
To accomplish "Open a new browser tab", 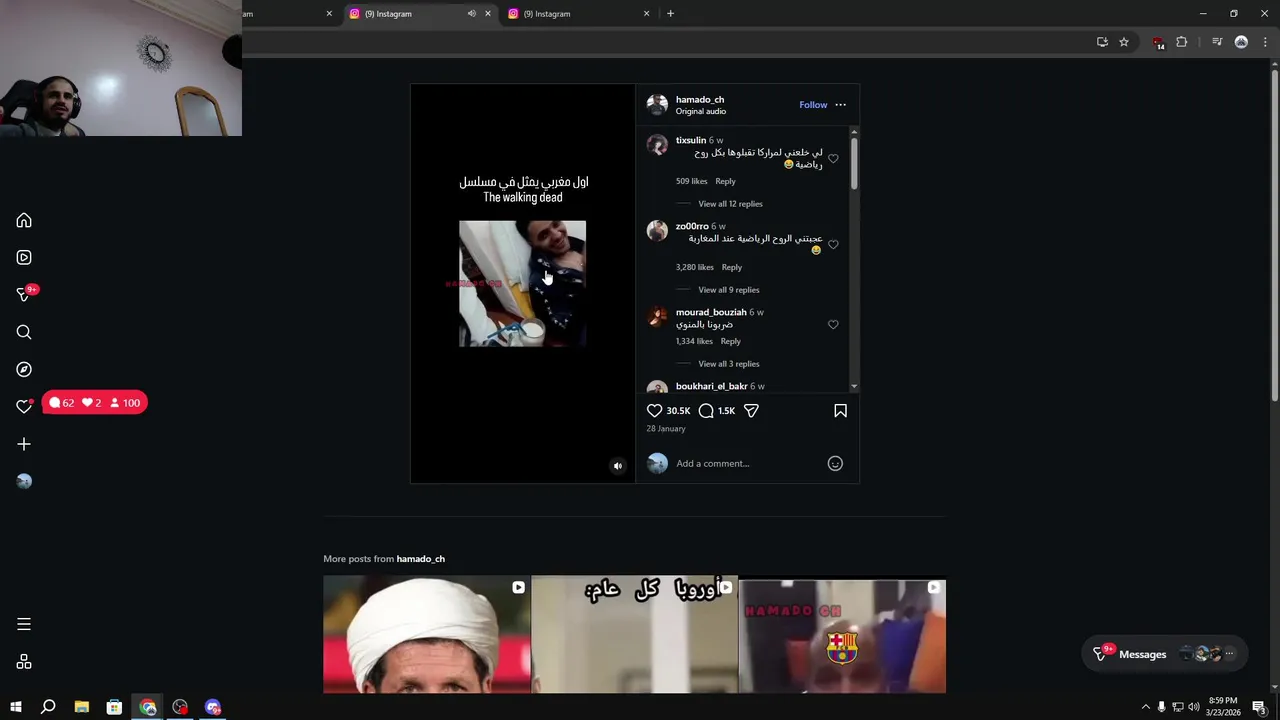I will pos(670,14).
